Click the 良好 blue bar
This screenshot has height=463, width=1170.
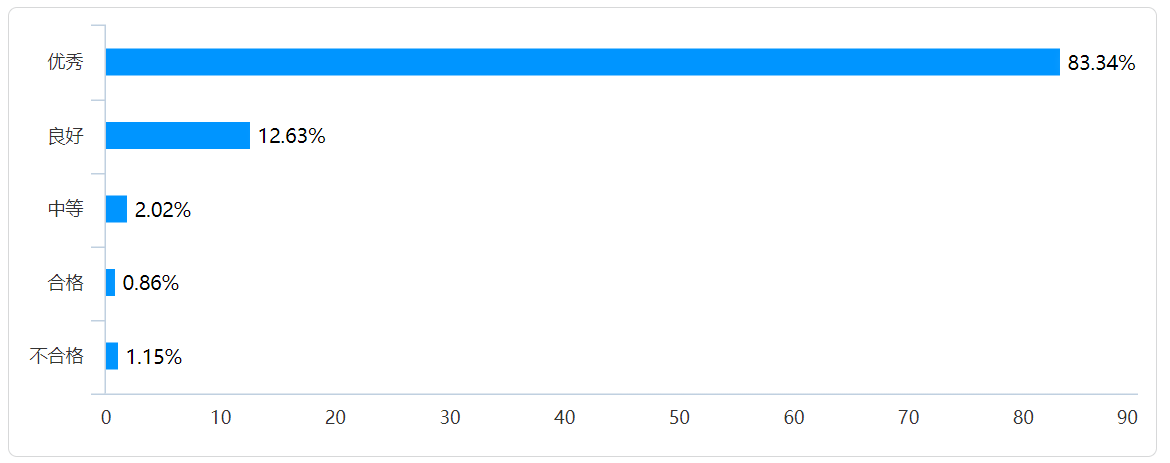tap(177, 135)
